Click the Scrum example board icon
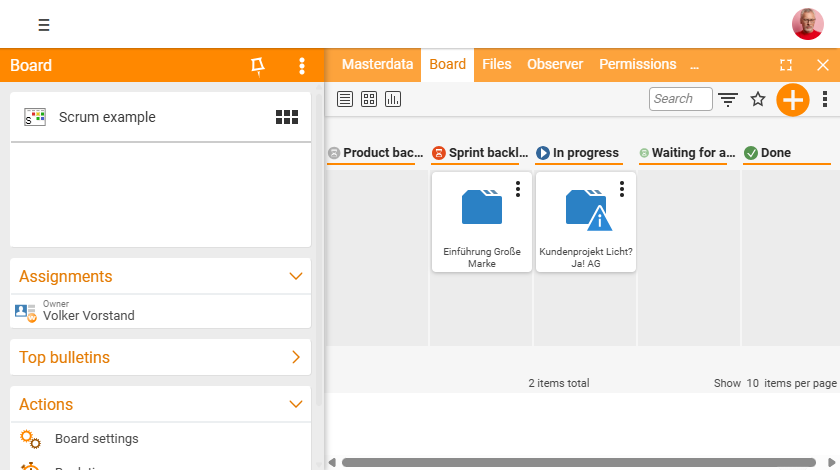The height and width of the screenshot is (470, 840). click(x=35, y=117)
